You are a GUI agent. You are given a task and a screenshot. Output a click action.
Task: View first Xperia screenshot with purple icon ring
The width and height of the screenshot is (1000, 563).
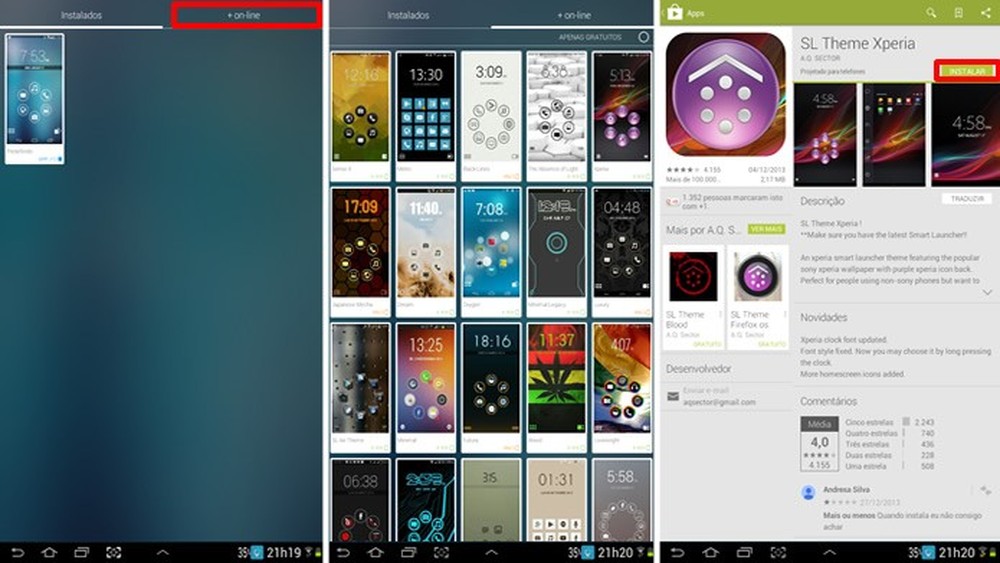[x=825, y=135]
